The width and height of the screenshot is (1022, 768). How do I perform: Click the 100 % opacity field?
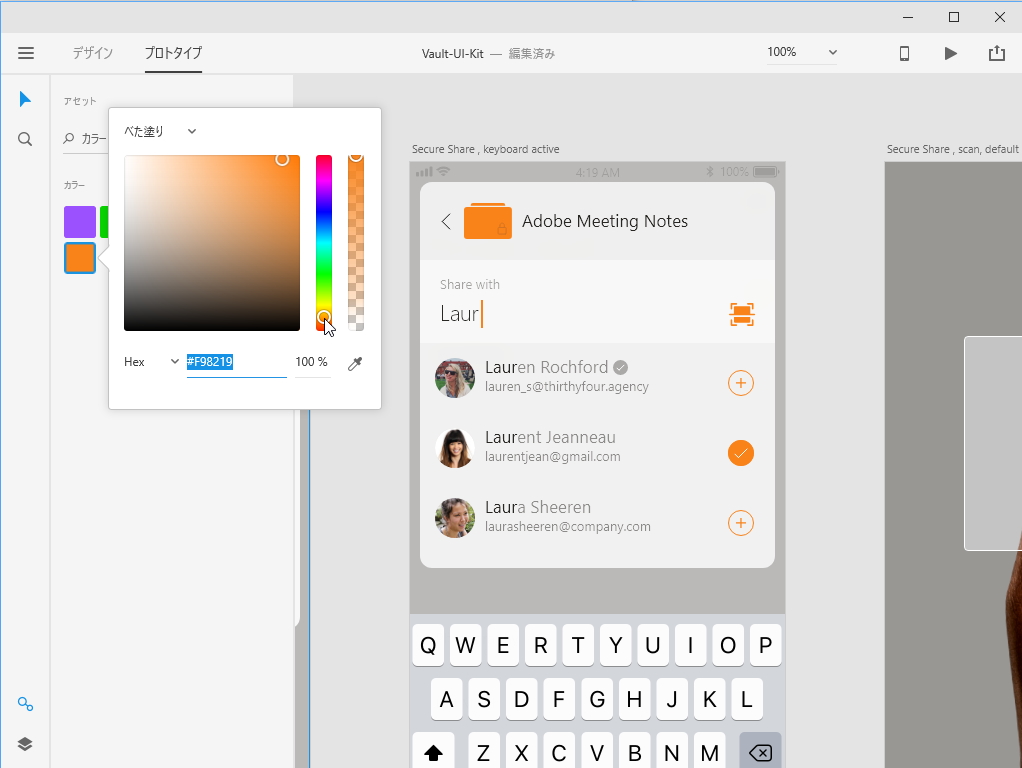(312, 362)
